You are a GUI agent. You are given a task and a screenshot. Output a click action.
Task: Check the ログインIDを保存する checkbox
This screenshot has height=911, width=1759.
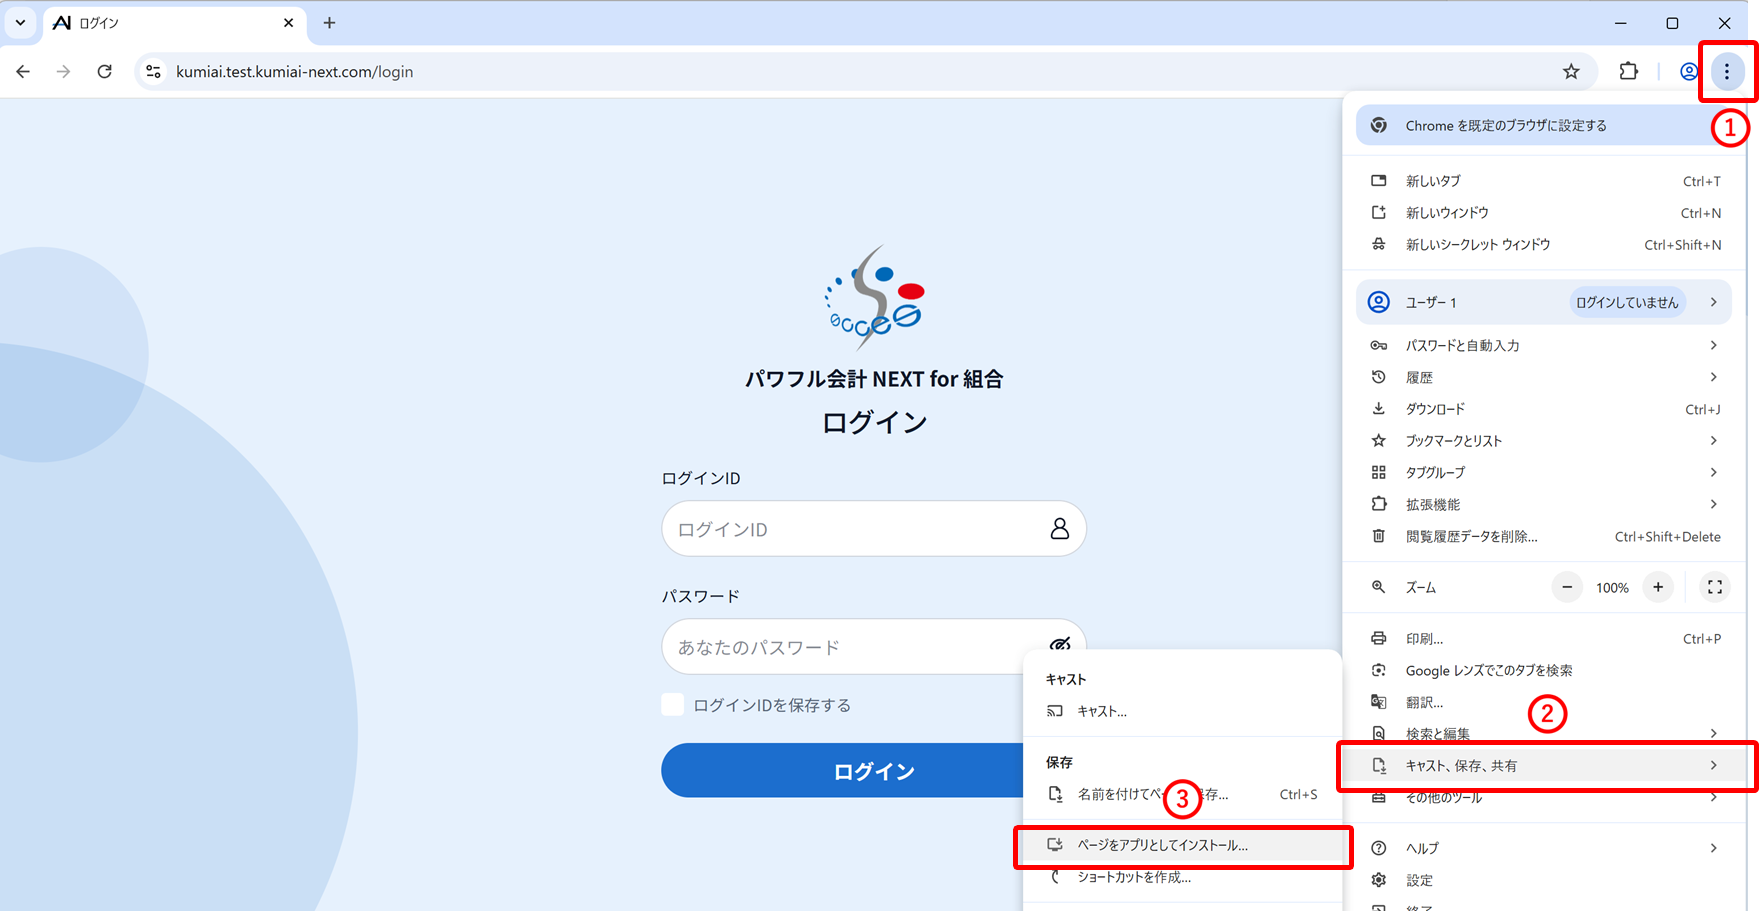point(673,705)
